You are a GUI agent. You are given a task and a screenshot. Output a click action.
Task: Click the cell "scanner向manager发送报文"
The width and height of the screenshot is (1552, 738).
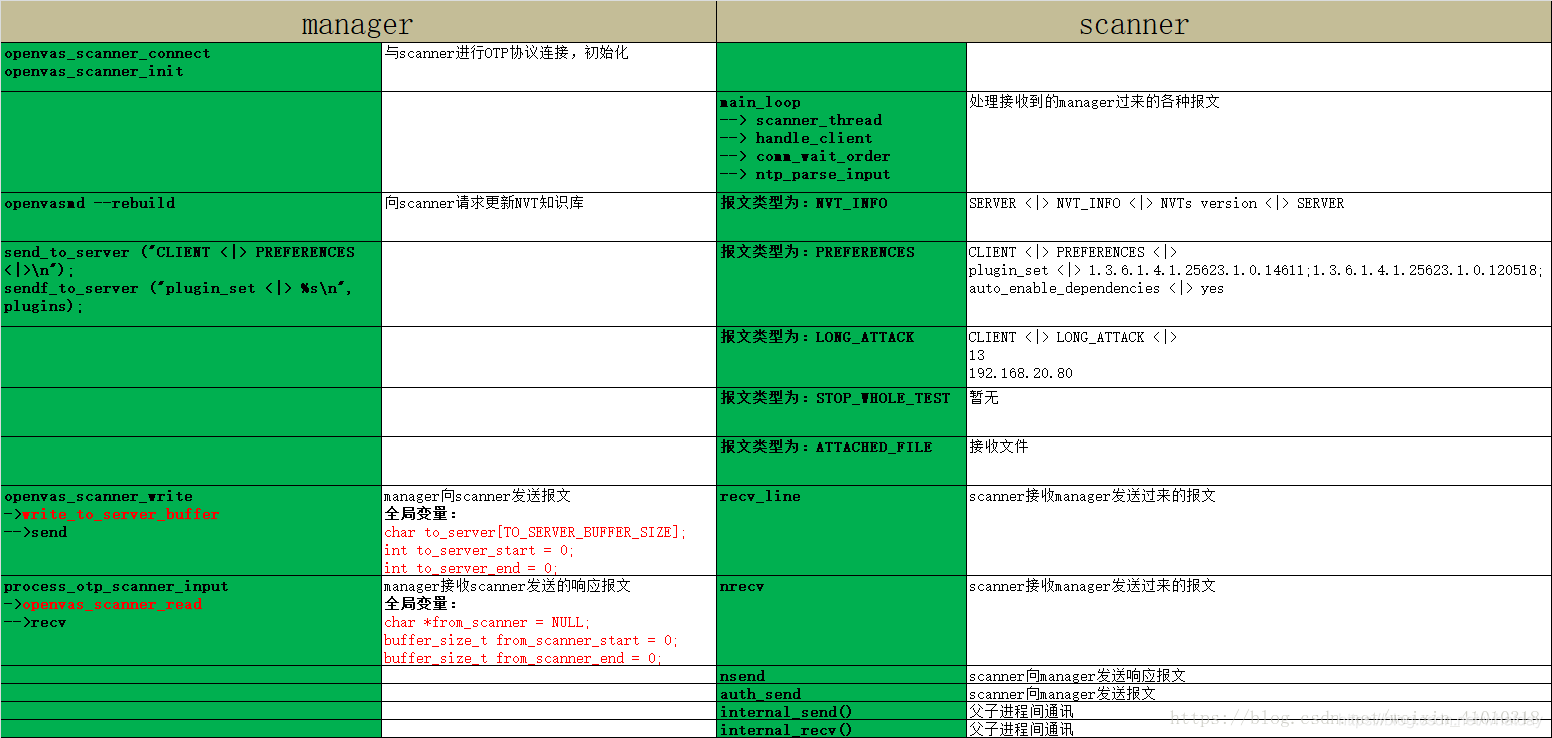point(1259,693)
